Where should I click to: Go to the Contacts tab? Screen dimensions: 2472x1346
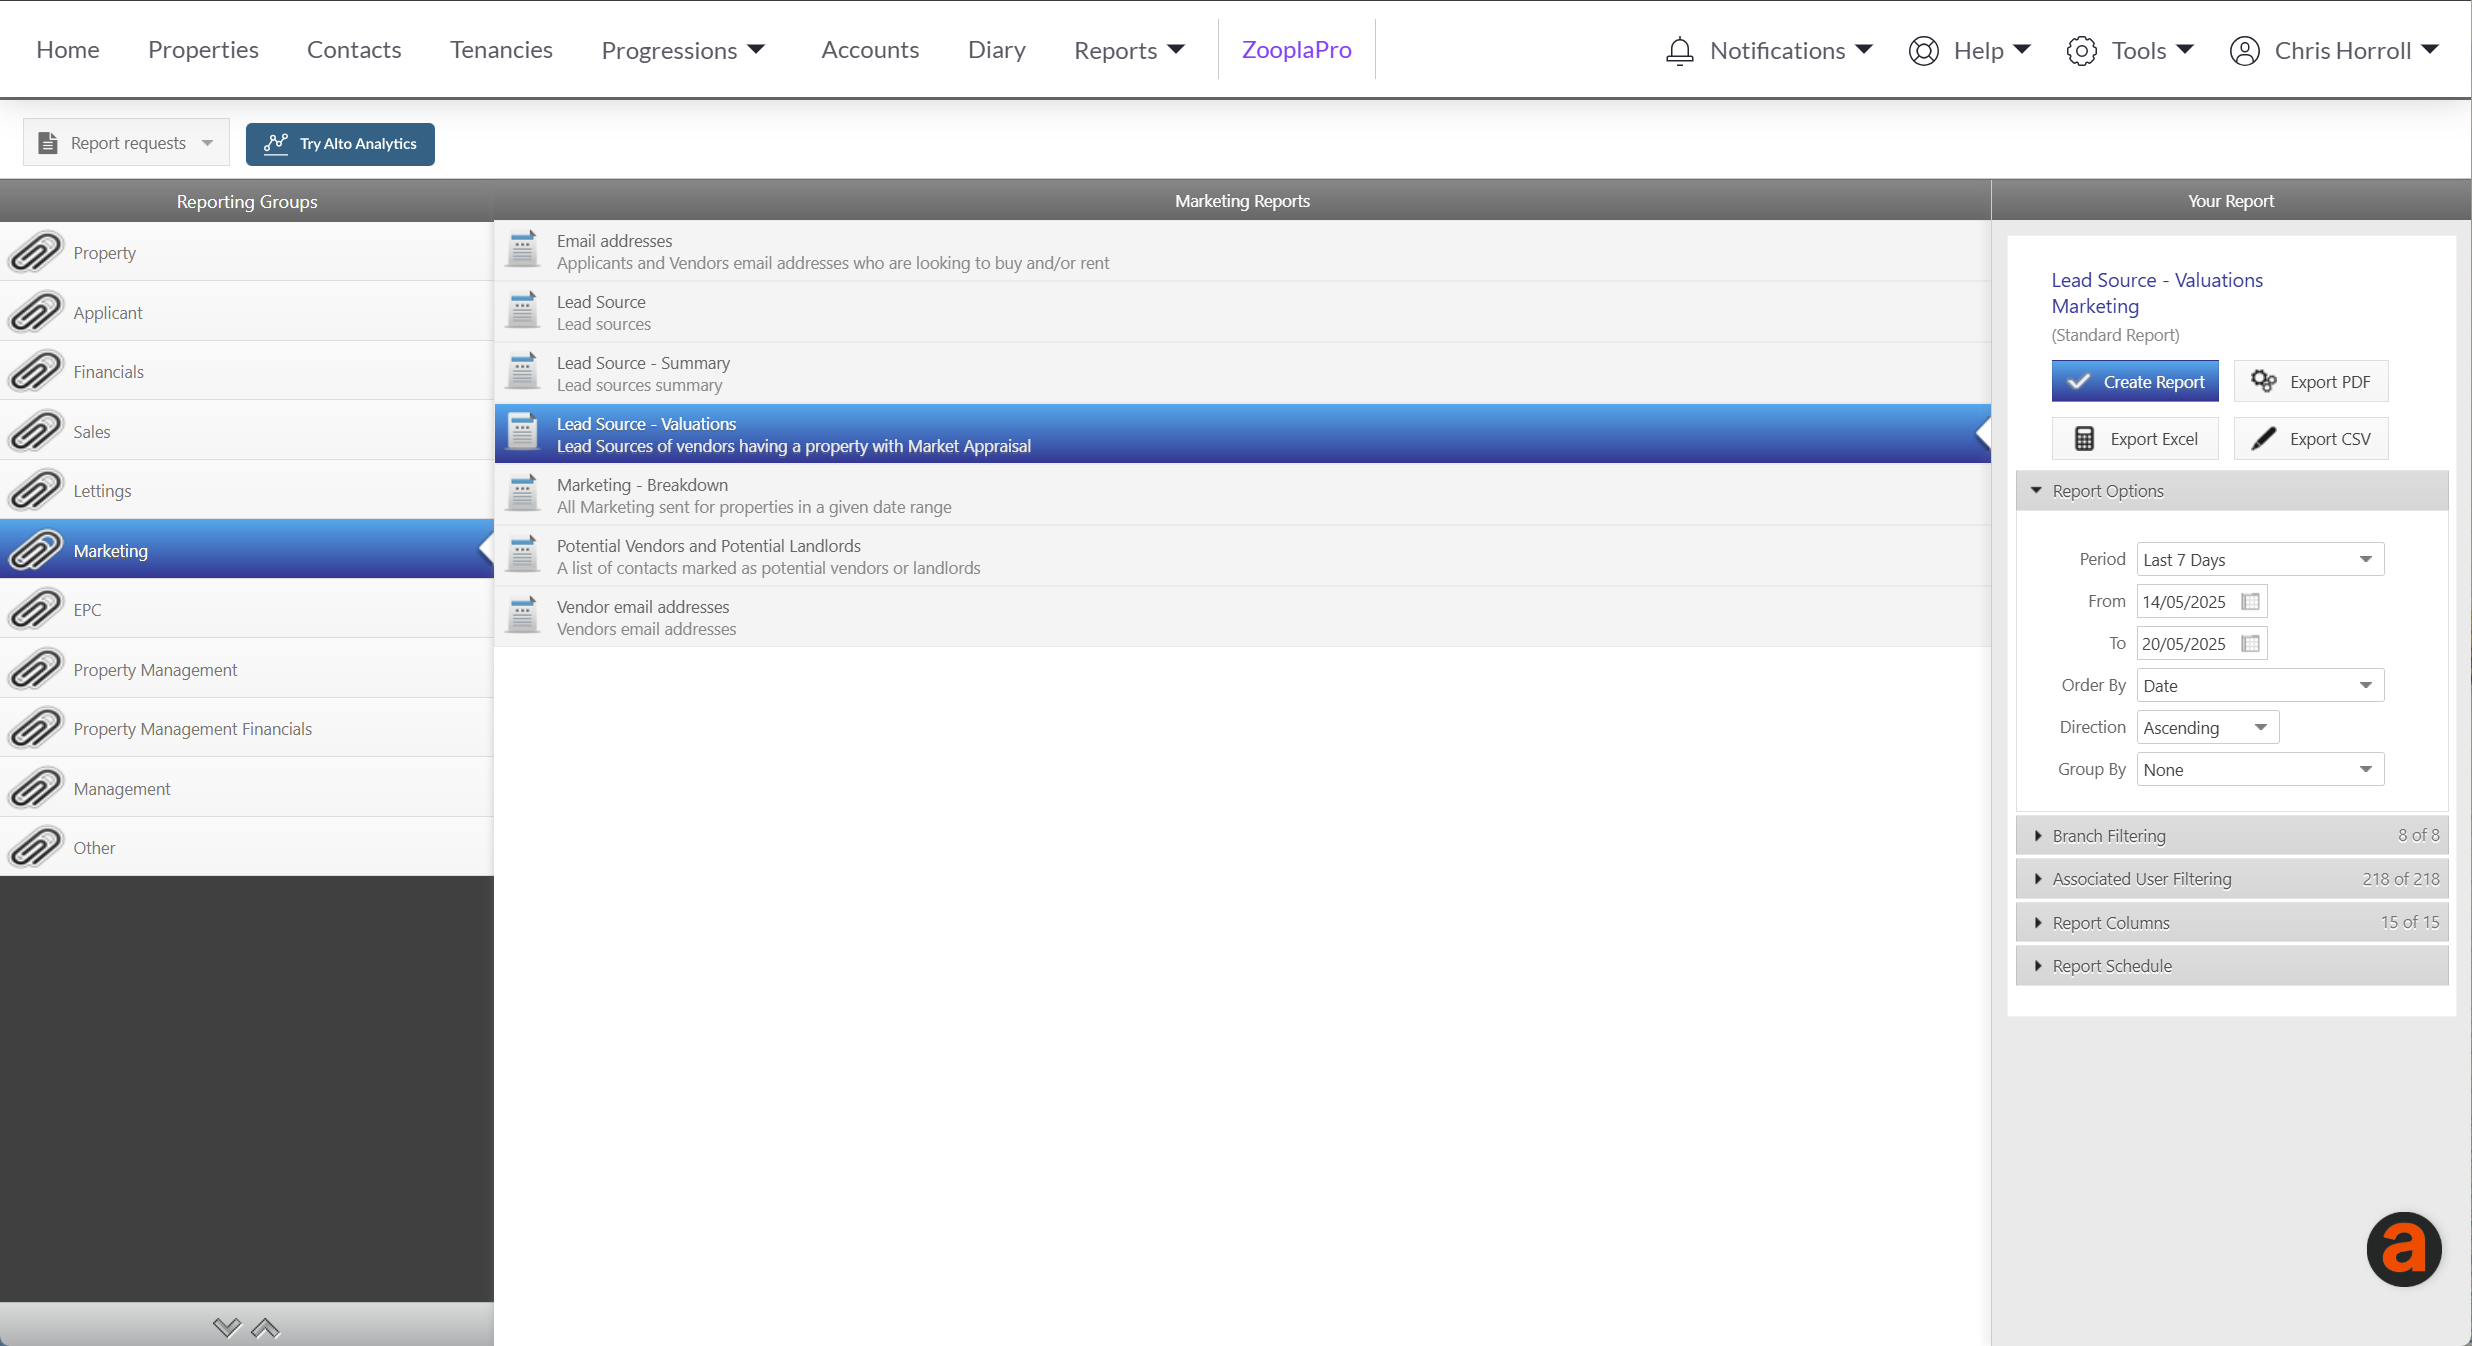pyautogui.click(x=354, y=49)
